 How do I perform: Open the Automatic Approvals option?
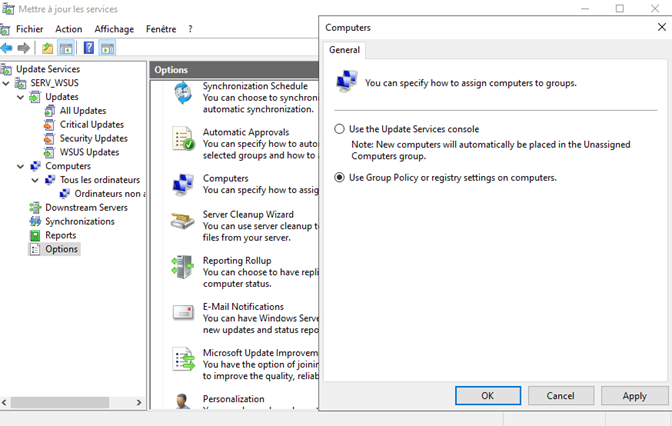pyautogui.click(x=246, y=132)
